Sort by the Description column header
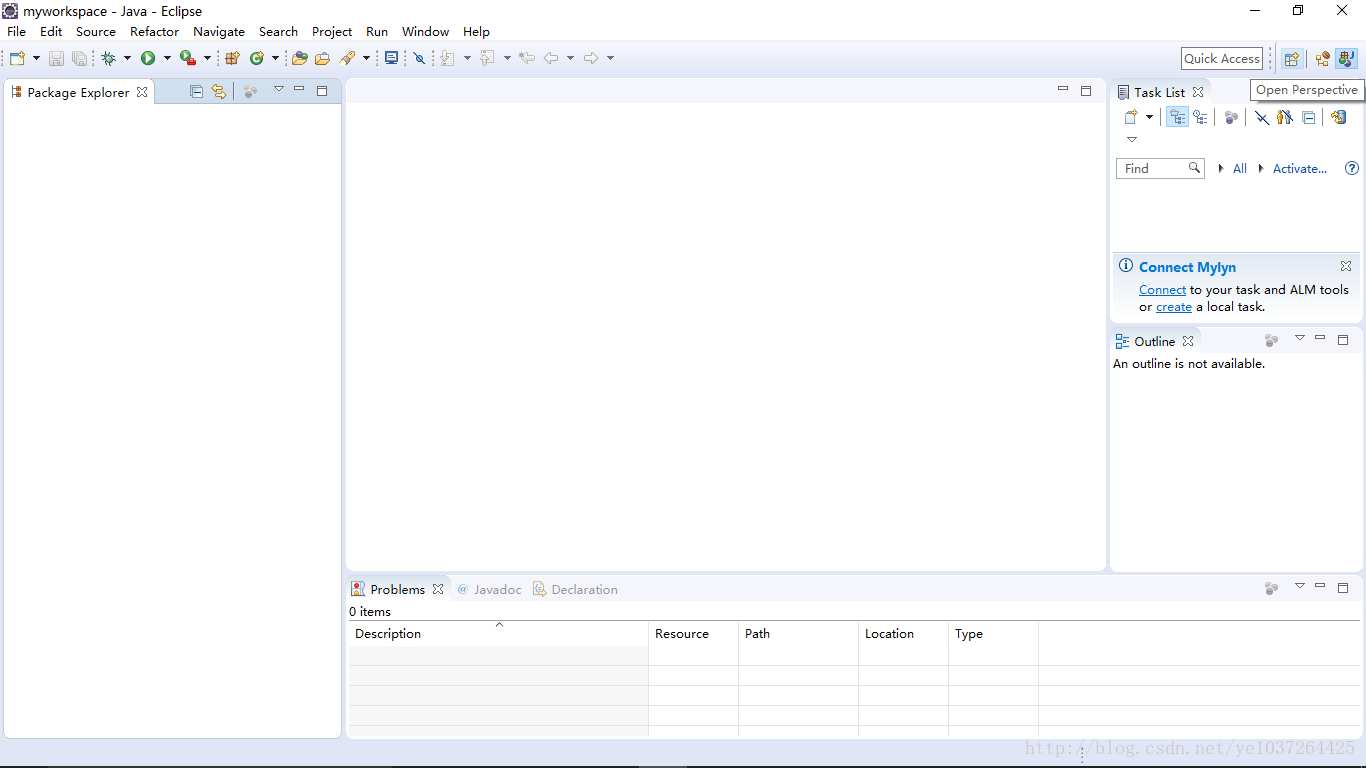The image size is (1366, 768). (498, 633)
